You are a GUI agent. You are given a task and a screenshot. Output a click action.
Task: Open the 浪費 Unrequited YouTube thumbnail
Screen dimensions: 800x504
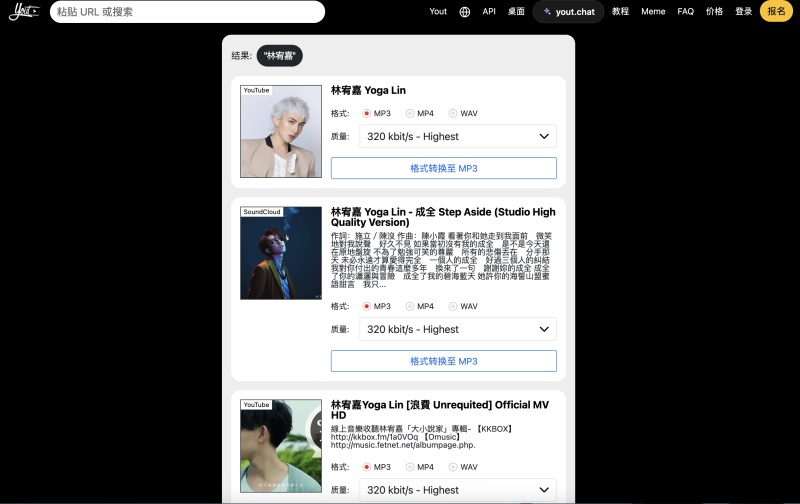point(281,446)
